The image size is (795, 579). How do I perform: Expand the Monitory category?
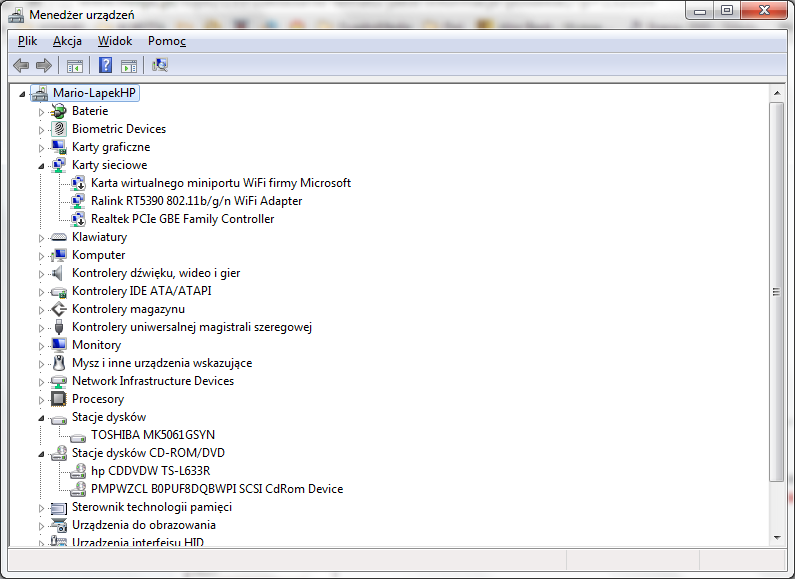41,346
